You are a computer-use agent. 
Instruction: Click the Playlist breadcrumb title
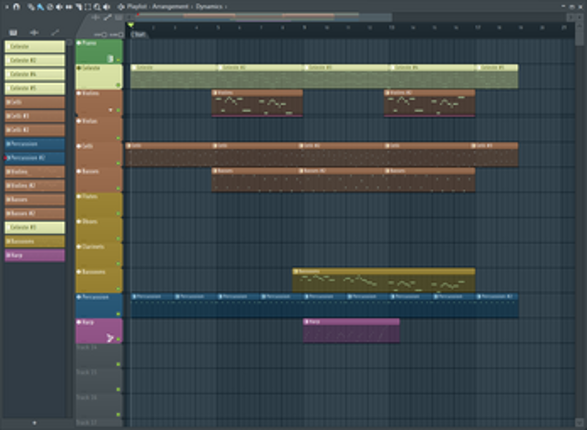click(x=137, y=7)
